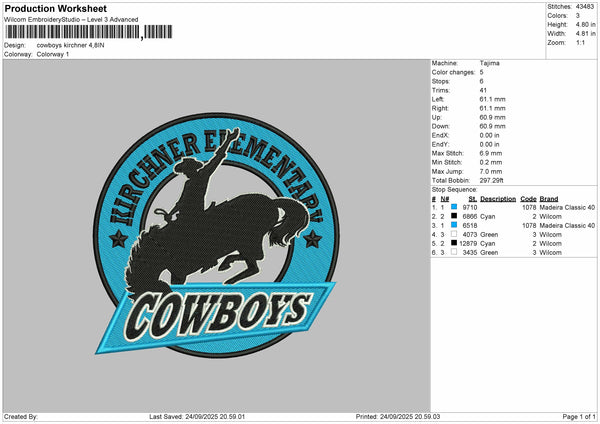Click the 'Code' column header
Screen dimensions: 600x424
[528, 199]
